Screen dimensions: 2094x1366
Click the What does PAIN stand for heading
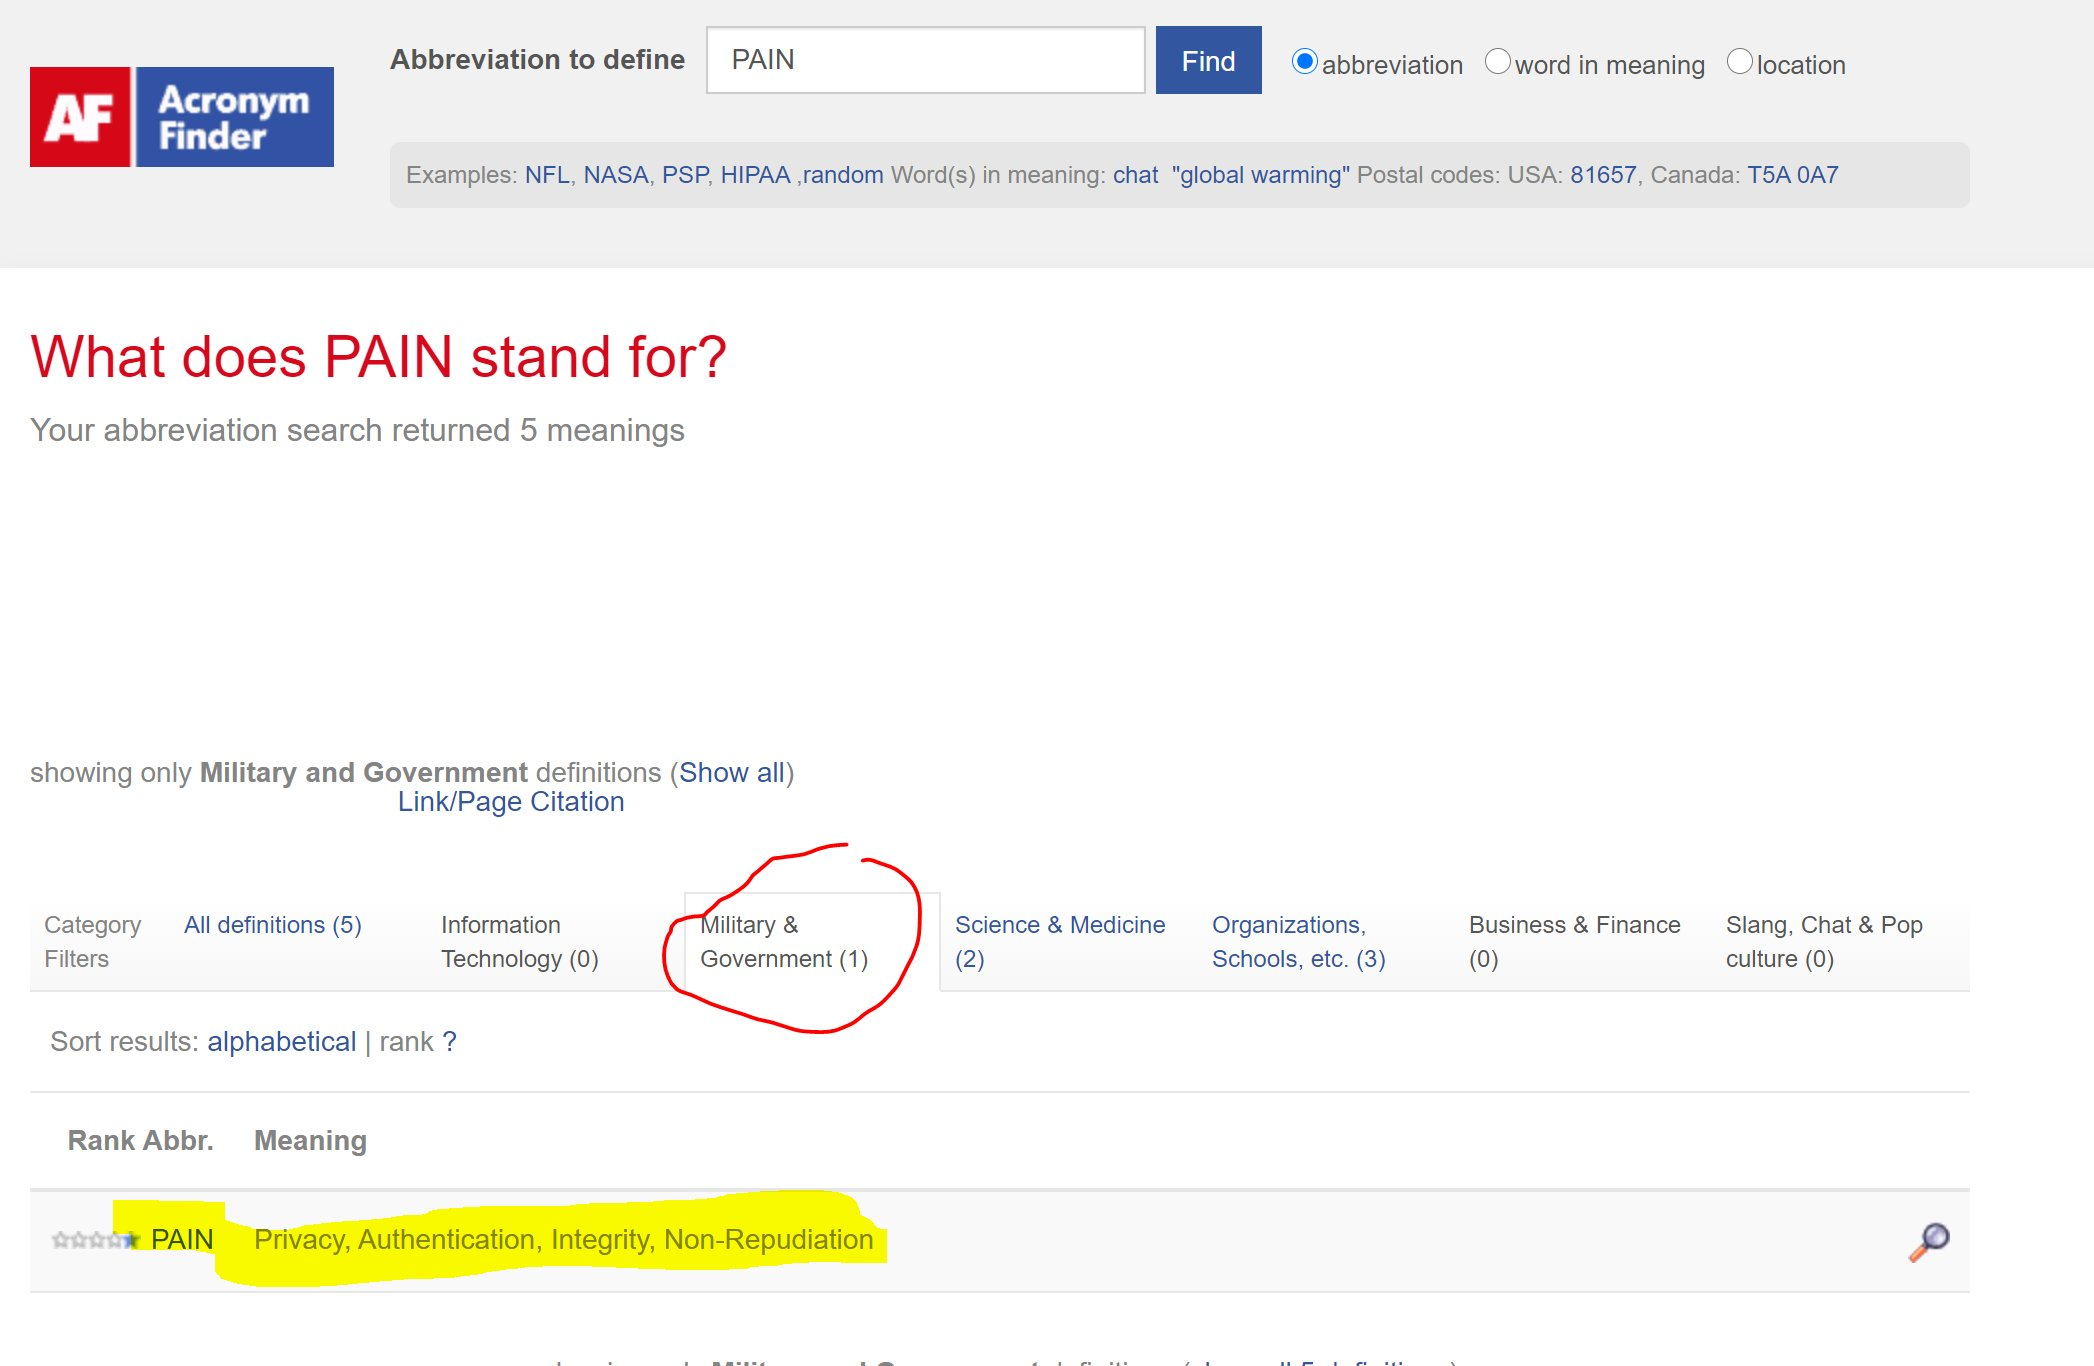tap(378, 357)
